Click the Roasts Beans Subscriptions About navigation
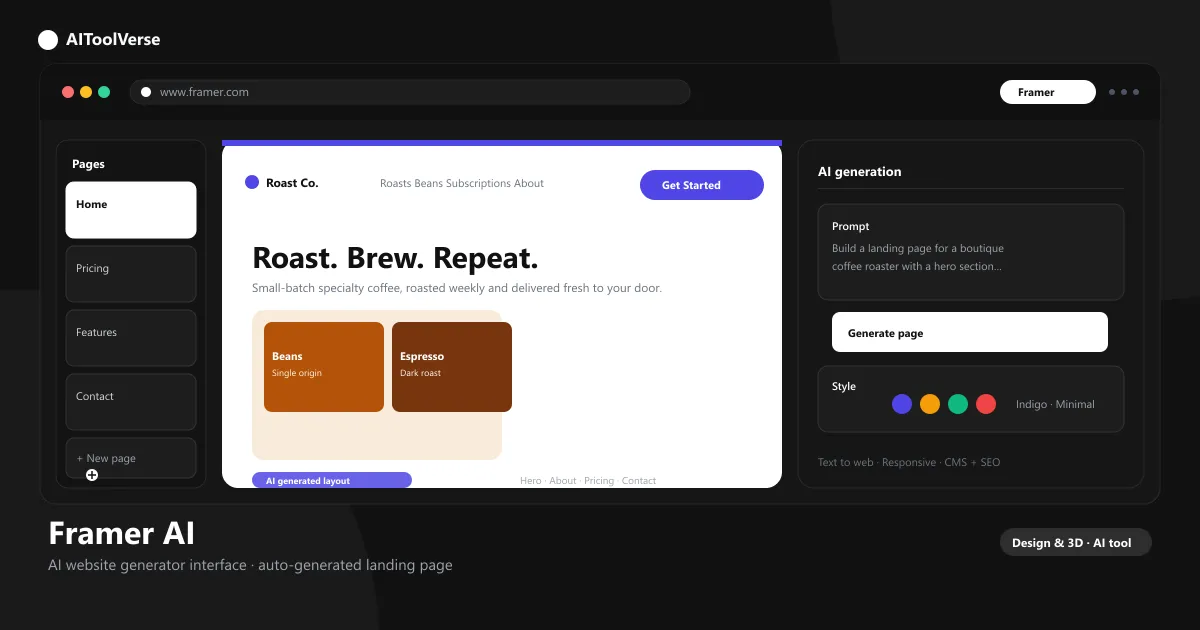 point(462,183)
